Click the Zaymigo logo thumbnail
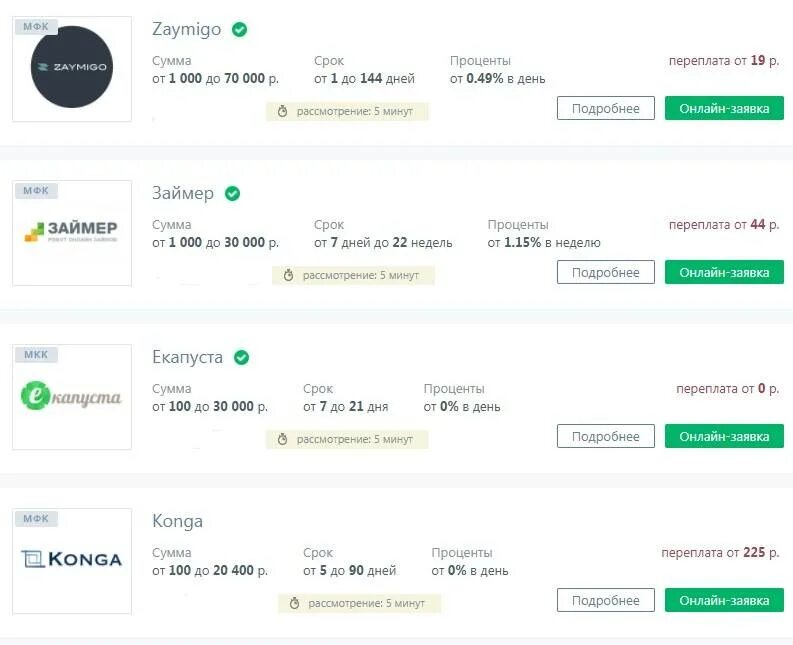 click(x=72, y=68)
